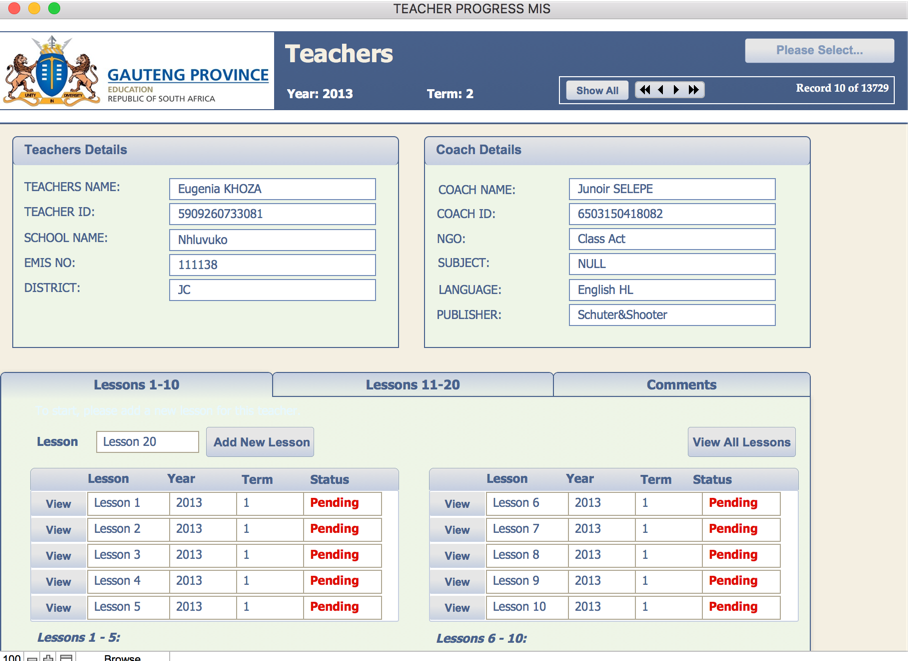This screenshot has height=661, width=909.
Task: Select the Lessons 1-10 tab
Action: pos(137,385)
